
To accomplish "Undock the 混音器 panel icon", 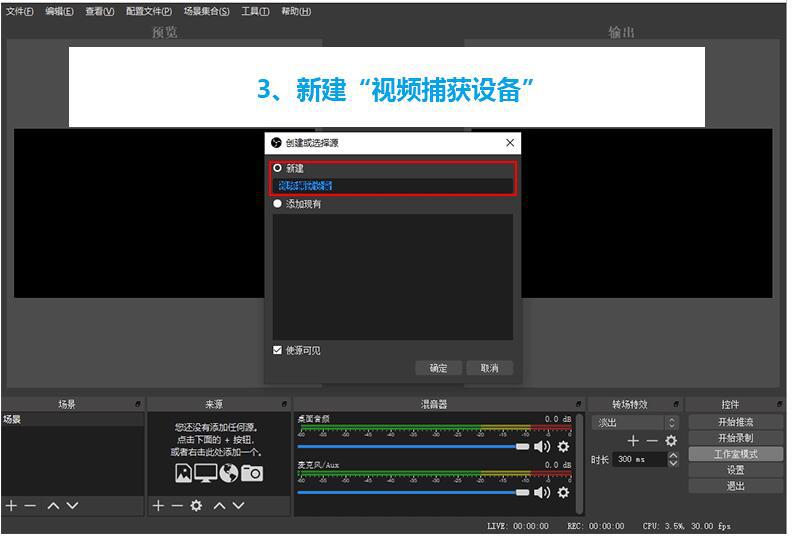I will tap(579, 404).
